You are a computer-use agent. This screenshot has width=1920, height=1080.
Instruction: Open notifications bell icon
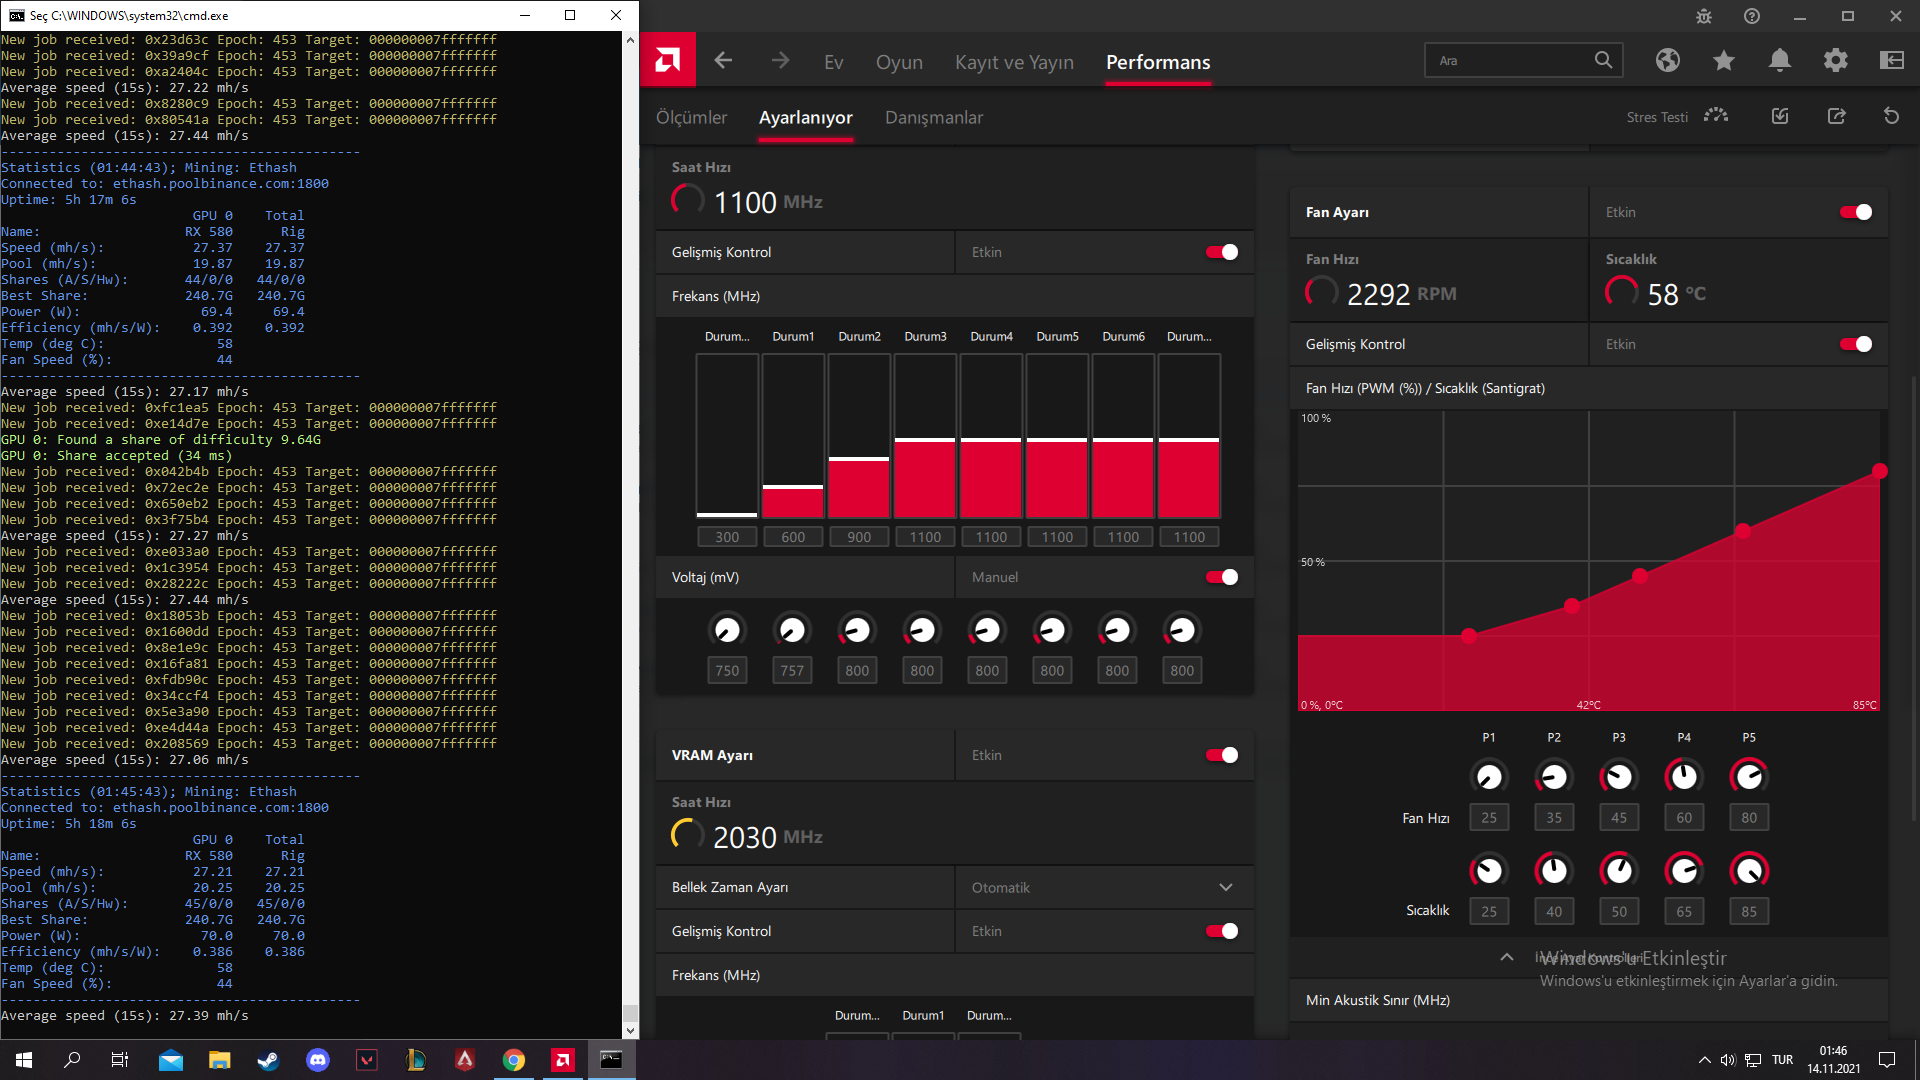click(x=1779, y=61)
